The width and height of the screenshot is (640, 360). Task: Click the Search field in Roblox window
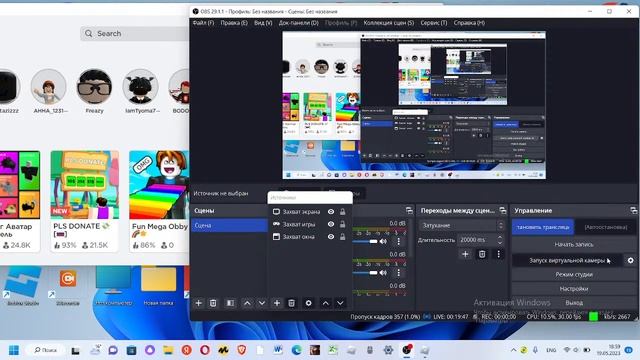[135, 33]
